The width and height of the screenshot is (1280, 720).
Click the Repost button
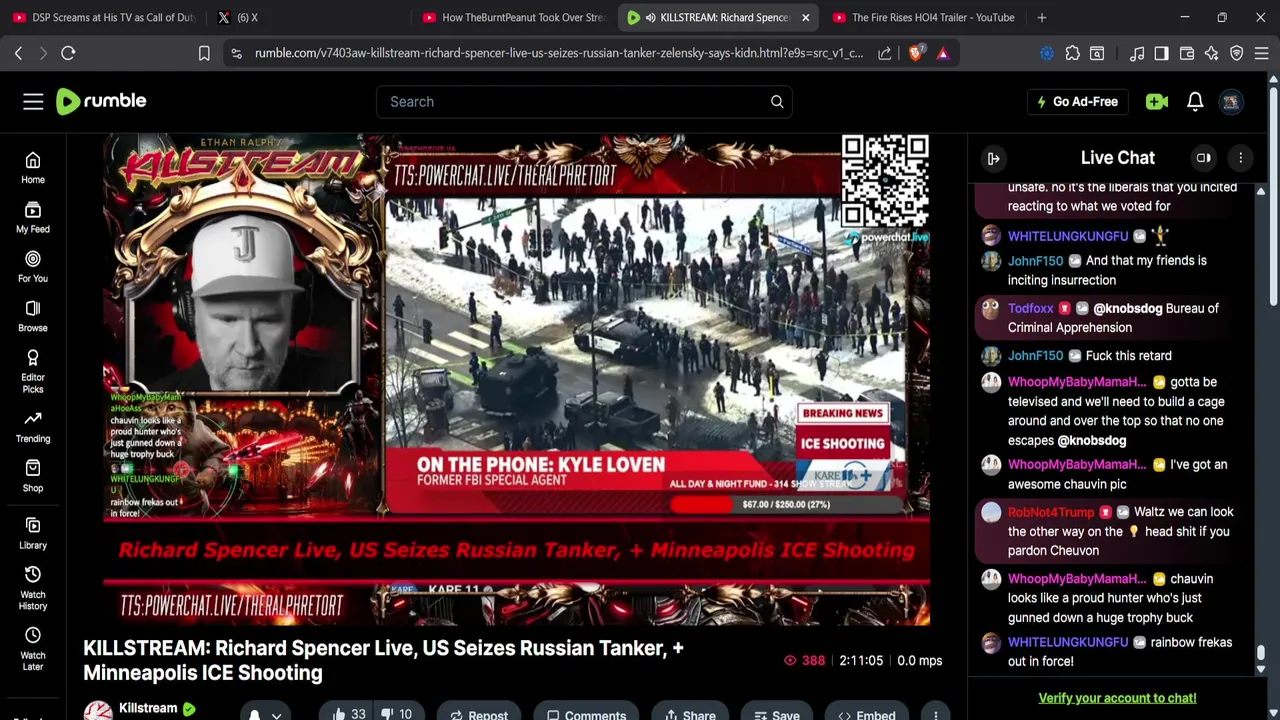[478, 714]
